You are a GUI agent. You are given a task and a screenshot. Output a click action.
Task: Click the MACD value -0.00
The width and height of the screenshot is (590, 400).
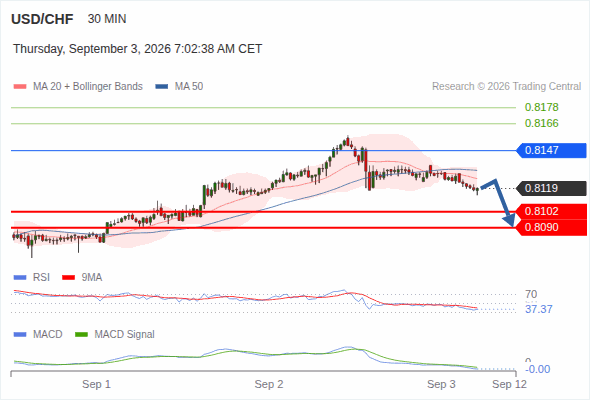point(538,370)
